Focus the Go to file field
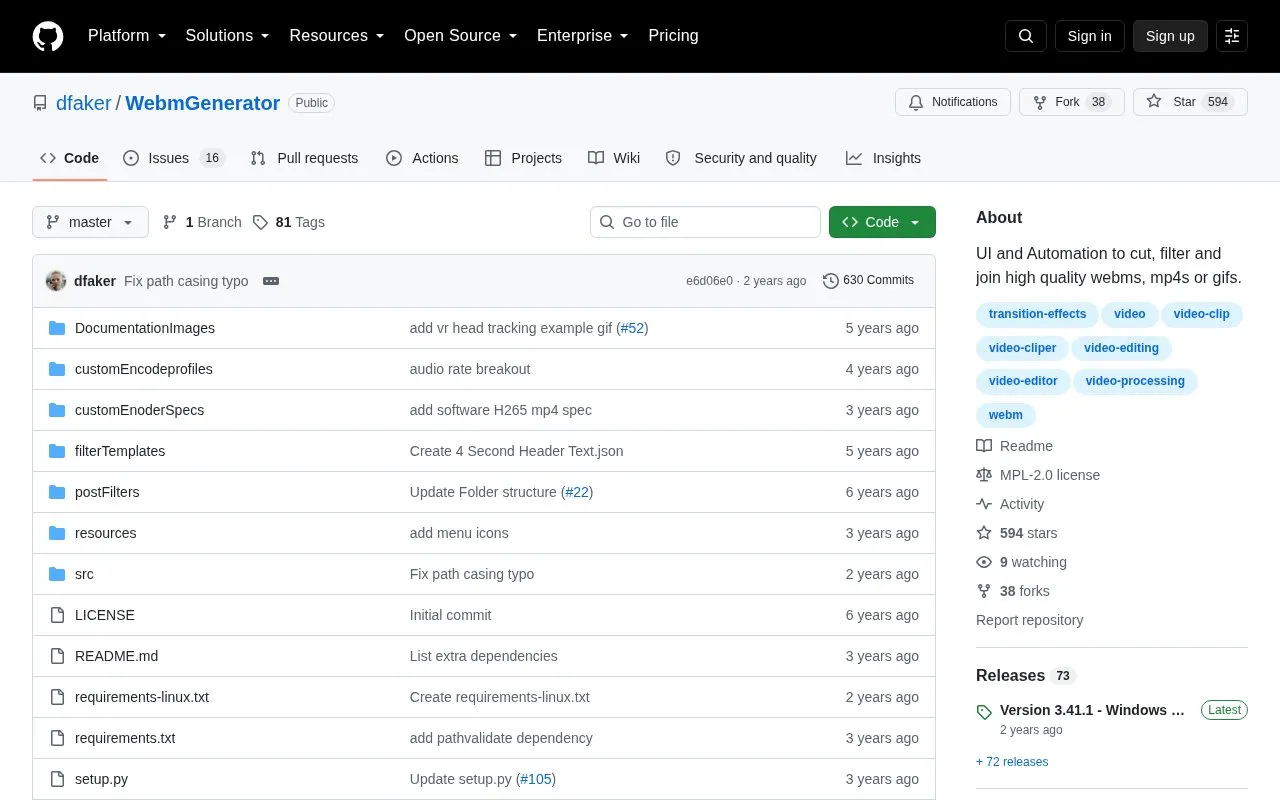The width and height of the screenshot is (1280, 800). (705, 222)
